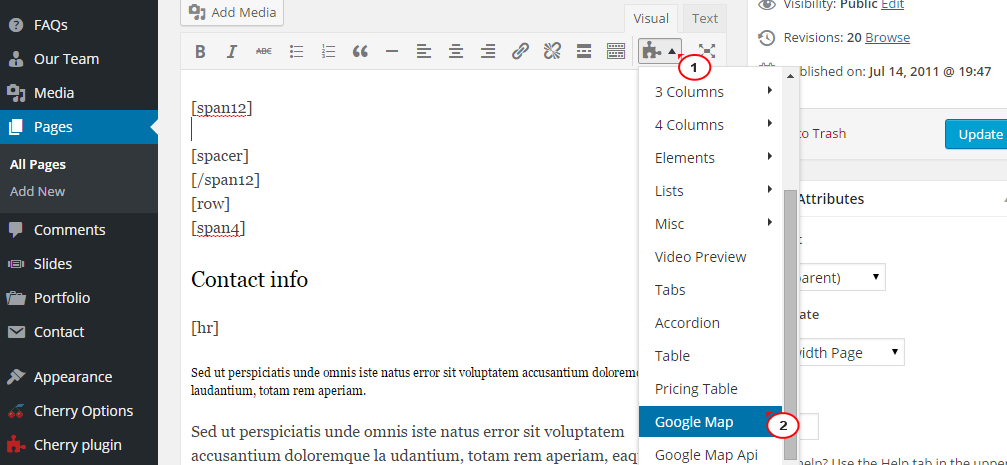Insert or edit link
Viewport: 1007px width, 465px height.
point(520,51)
